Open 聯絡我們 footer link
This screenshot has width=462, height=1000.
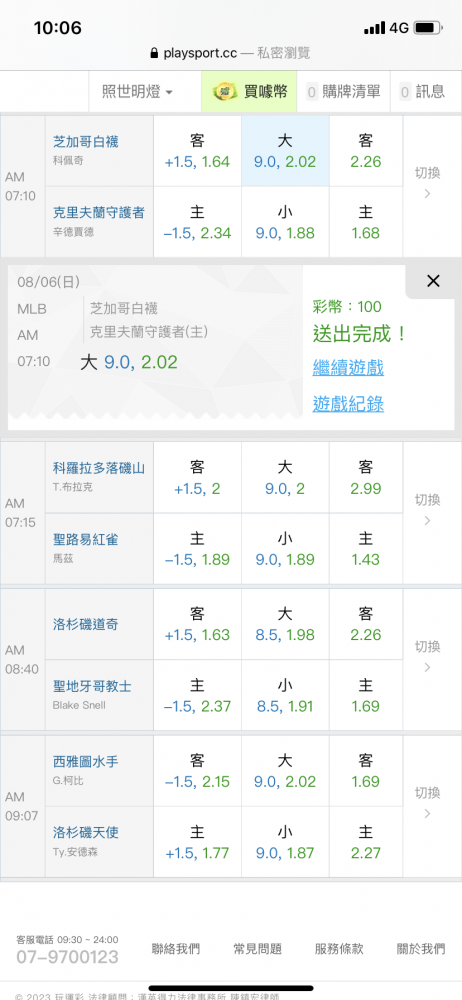coord(175,948)
